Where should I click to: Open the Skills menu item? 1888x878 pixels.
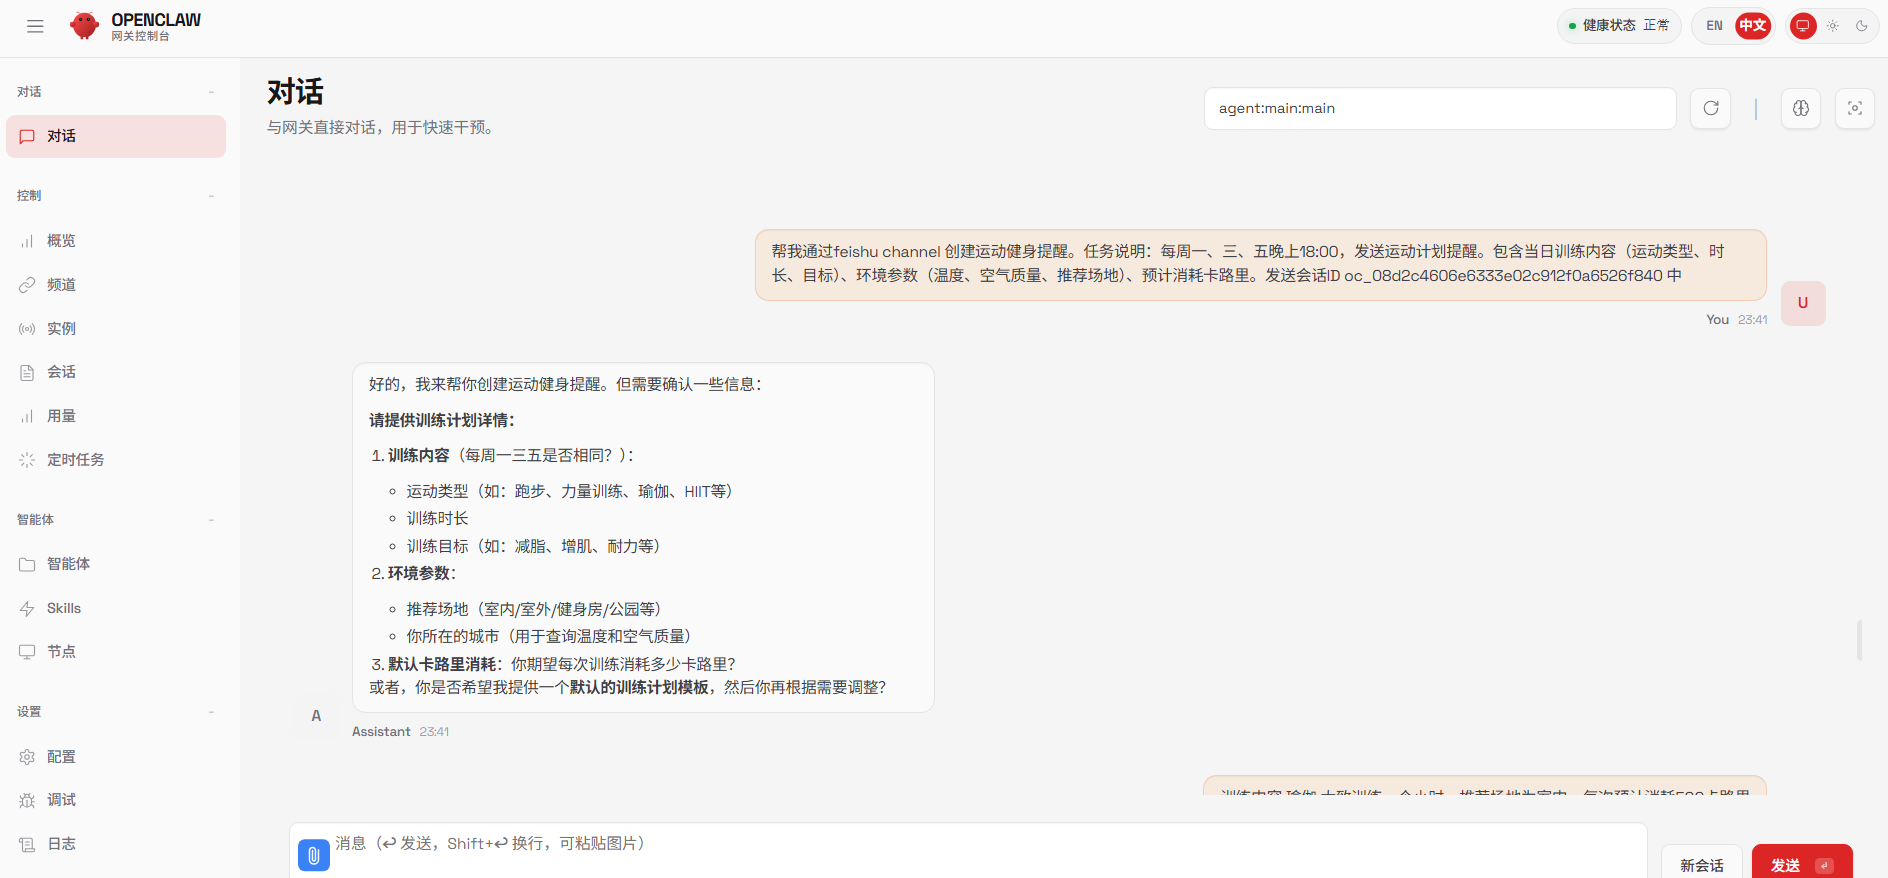coord(64,608)
